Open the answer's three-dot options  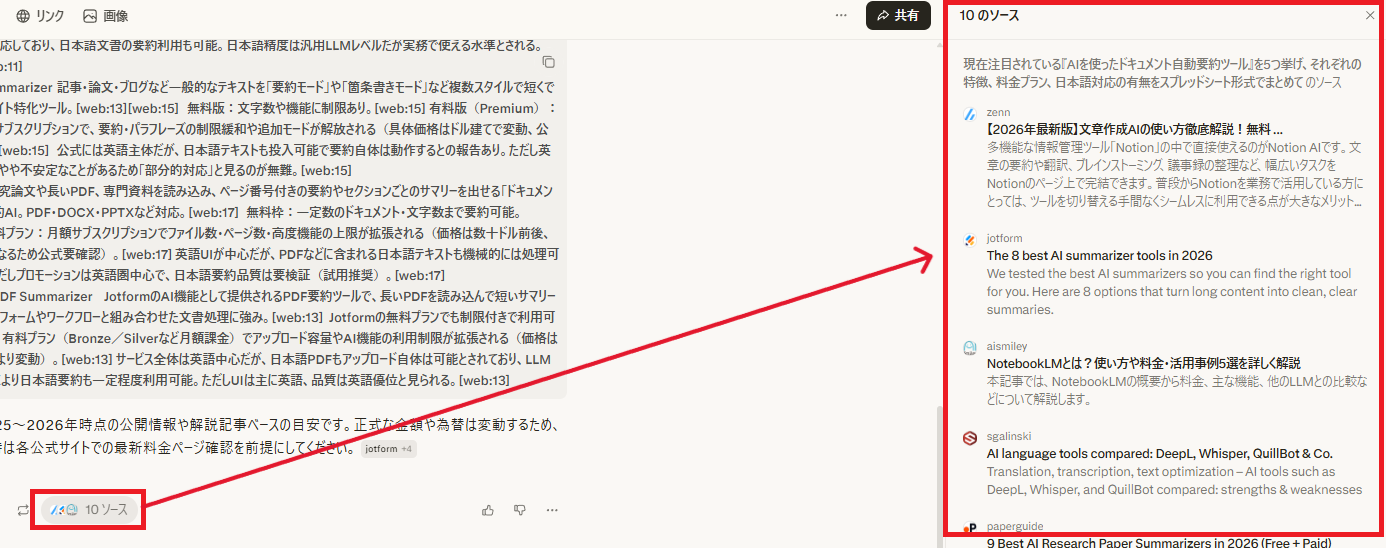552,510
